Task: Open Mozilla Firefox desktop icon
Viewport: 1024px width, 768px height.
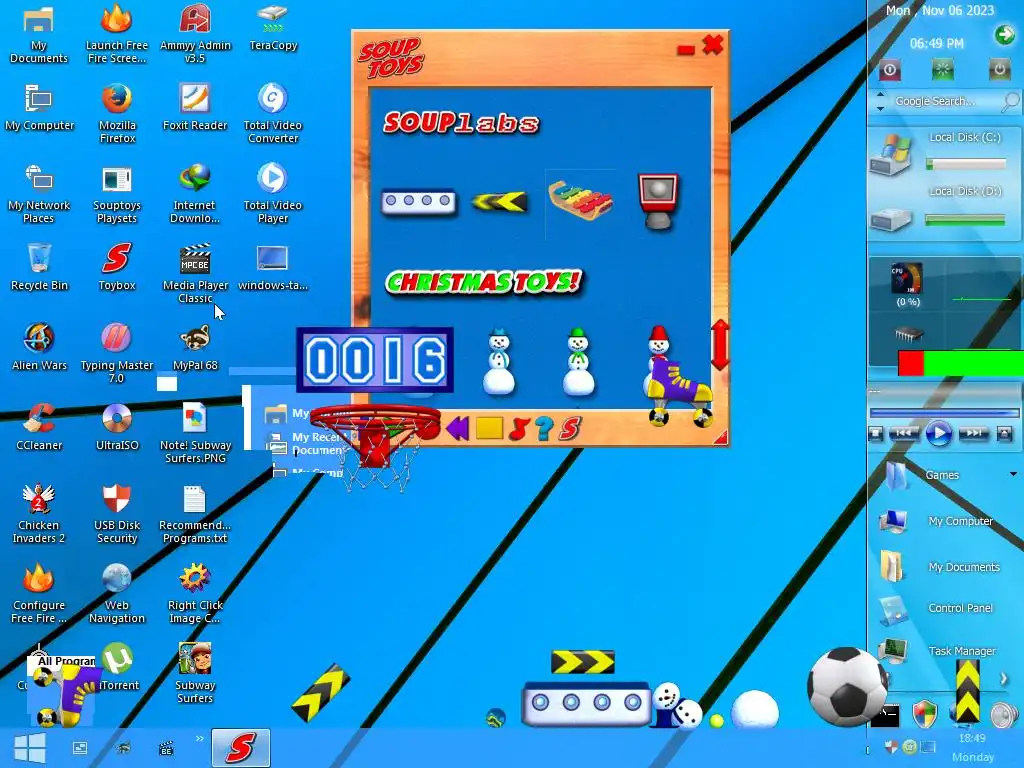Action: [117, 112]
